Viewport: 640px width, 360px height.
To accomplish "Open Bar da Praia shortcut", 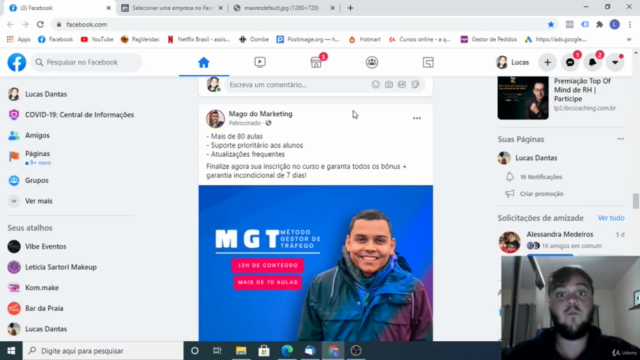I will 44,308.
